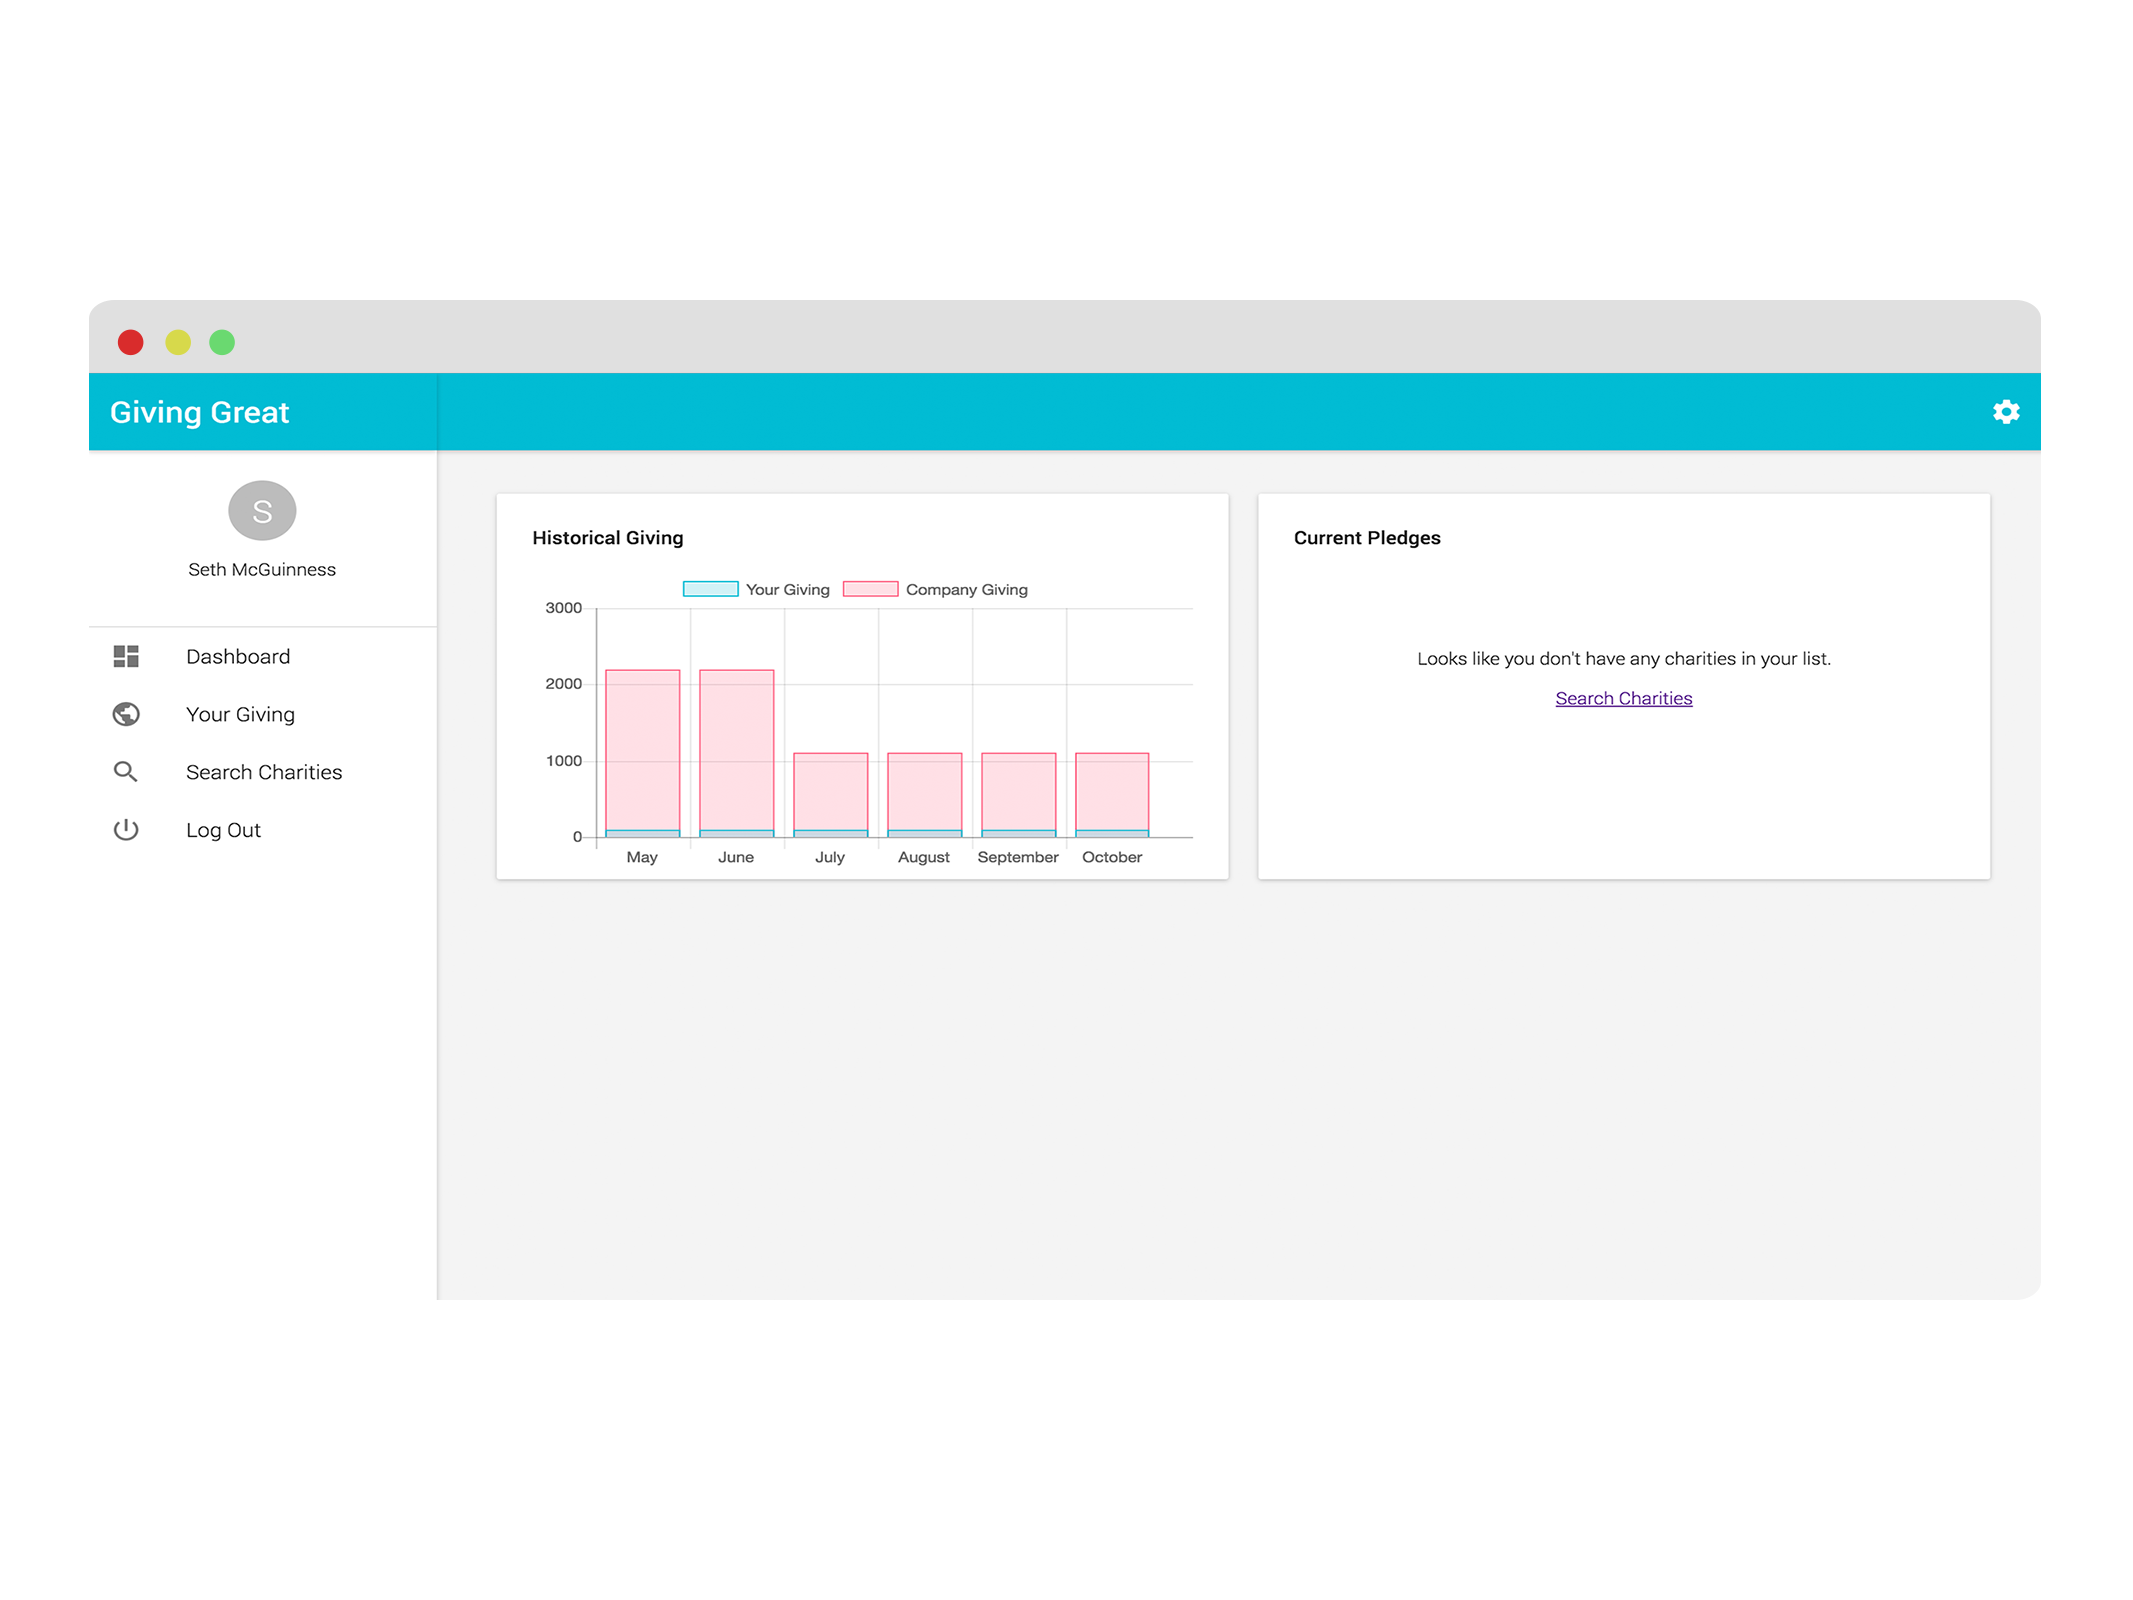Choose Log Out from sidebar
The height and width of the screenshot is (1600, 2133).
(x=223, y=830)
